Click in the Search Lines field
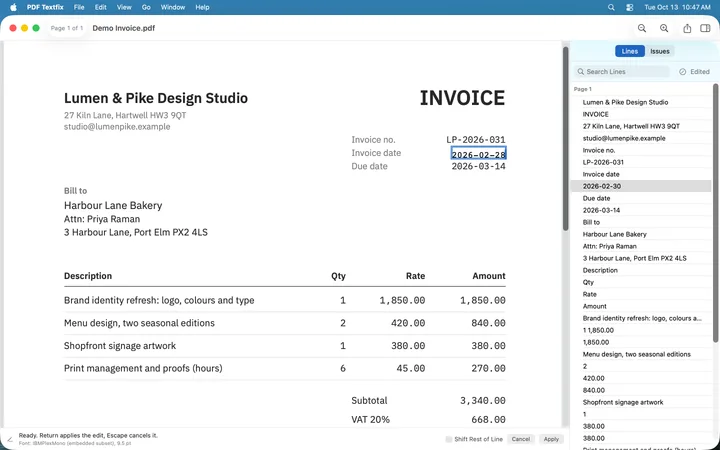Viewport: 720px width, 450px height. pyautogui.click(x=622, y=72)
